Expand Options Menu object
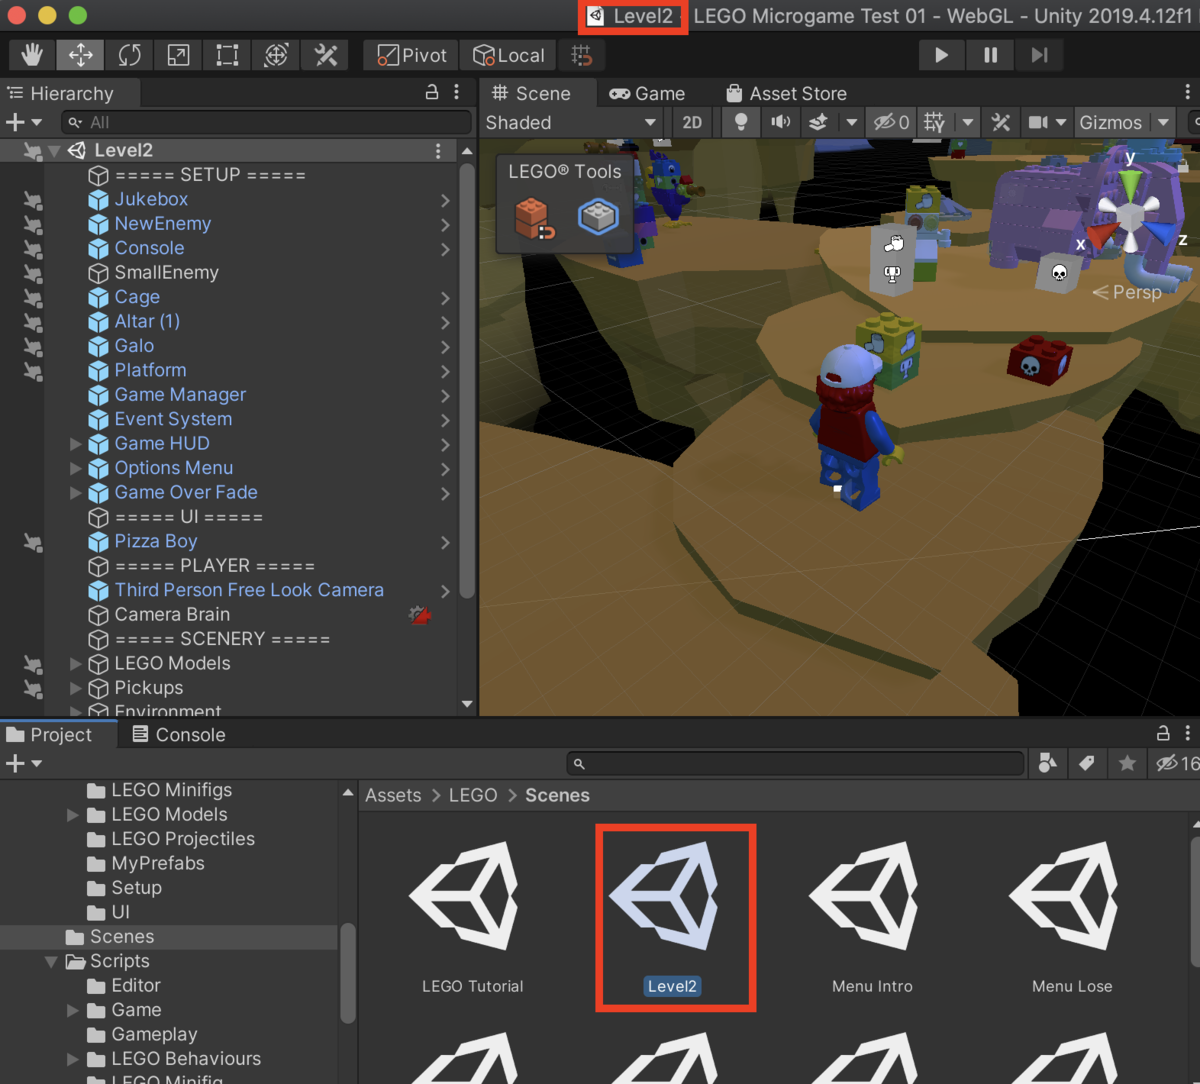 tap(75, 468)
